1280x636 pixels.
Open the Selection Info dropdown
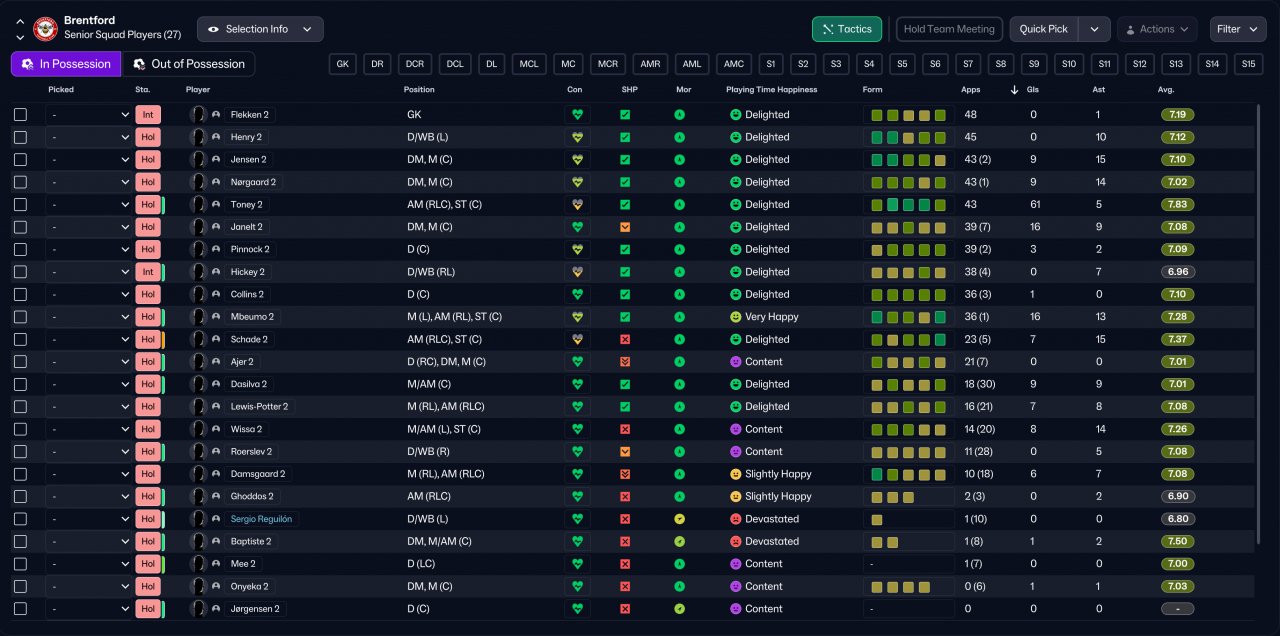click(x=260, y=29)
